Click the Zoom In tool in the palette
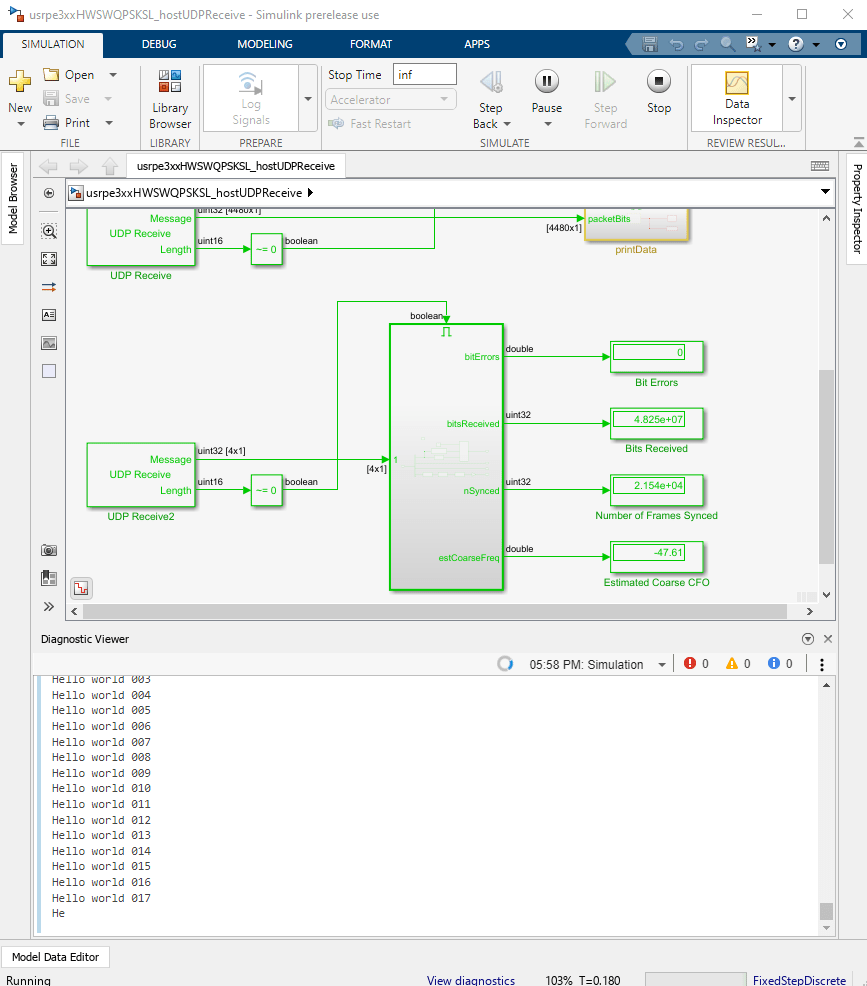 coord(49,231)
